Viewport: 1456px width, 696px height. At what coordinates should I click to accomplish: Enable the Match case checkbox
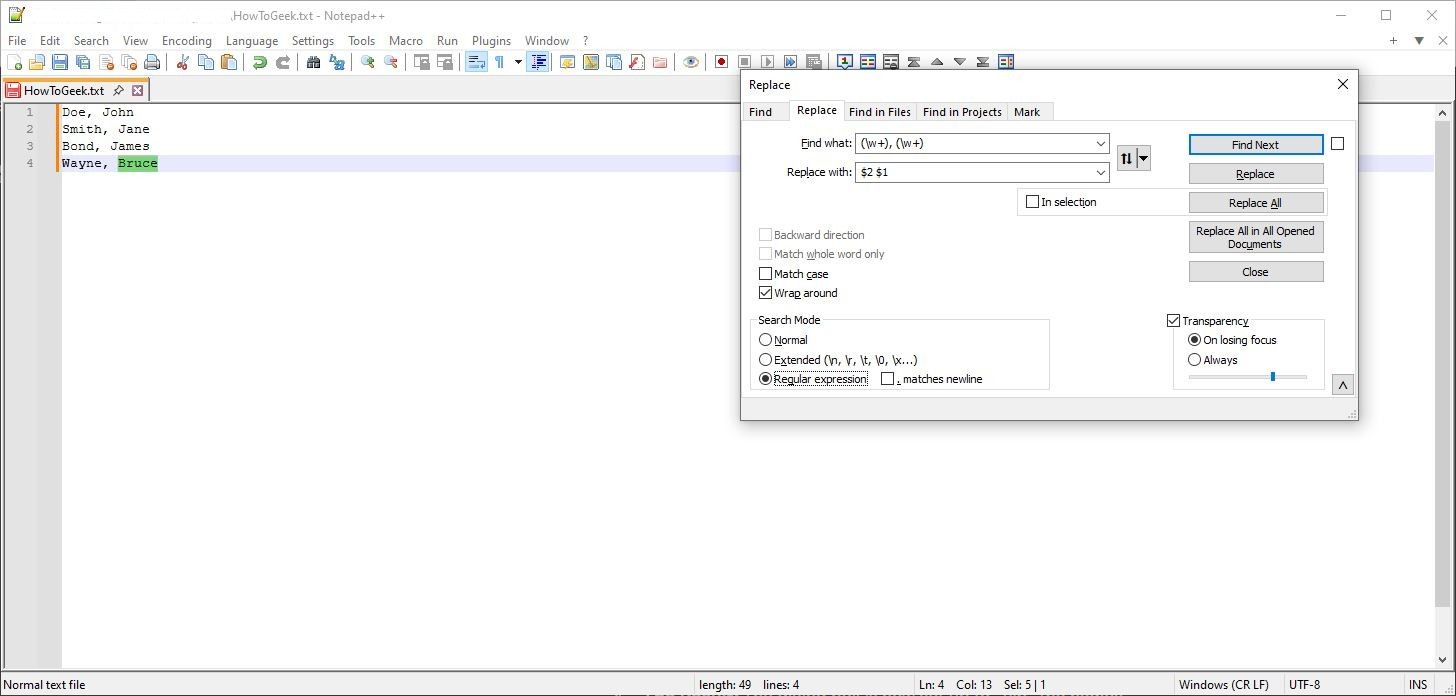click(x=766, y=274)
